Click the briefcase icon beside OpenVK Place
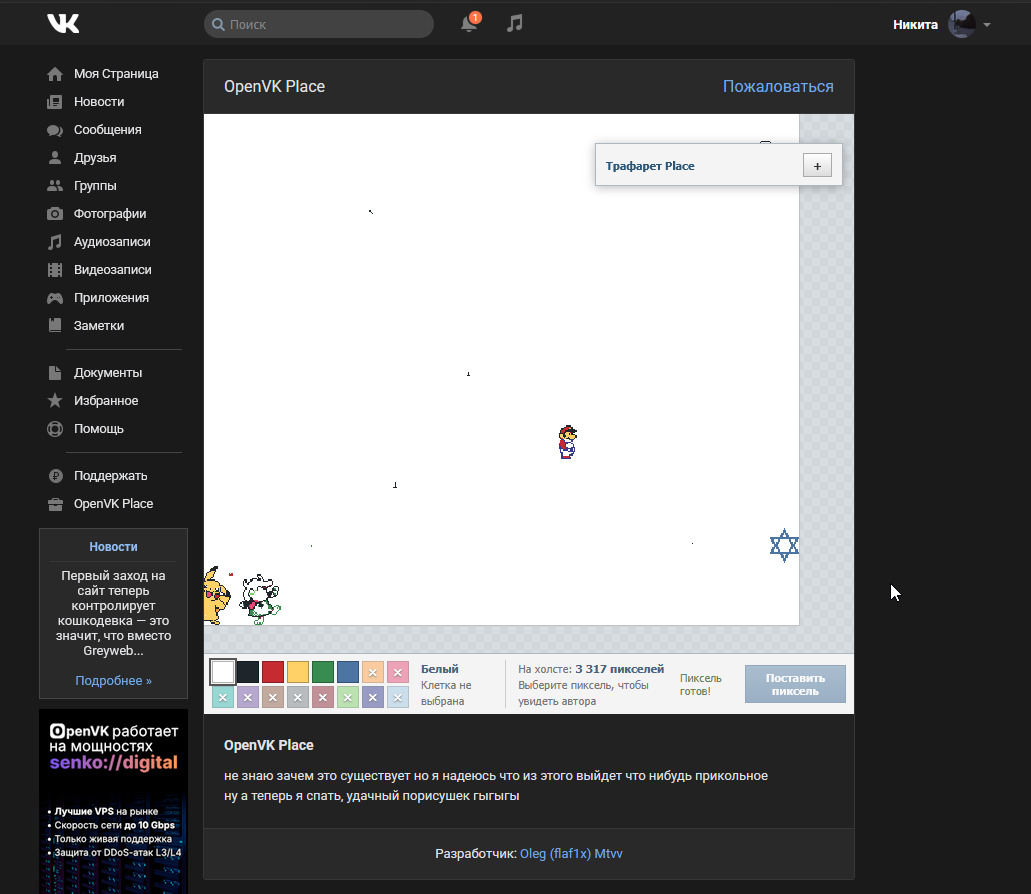Image resolution: width=1031 pixels, height=894 pixels. tap(55, 504)
